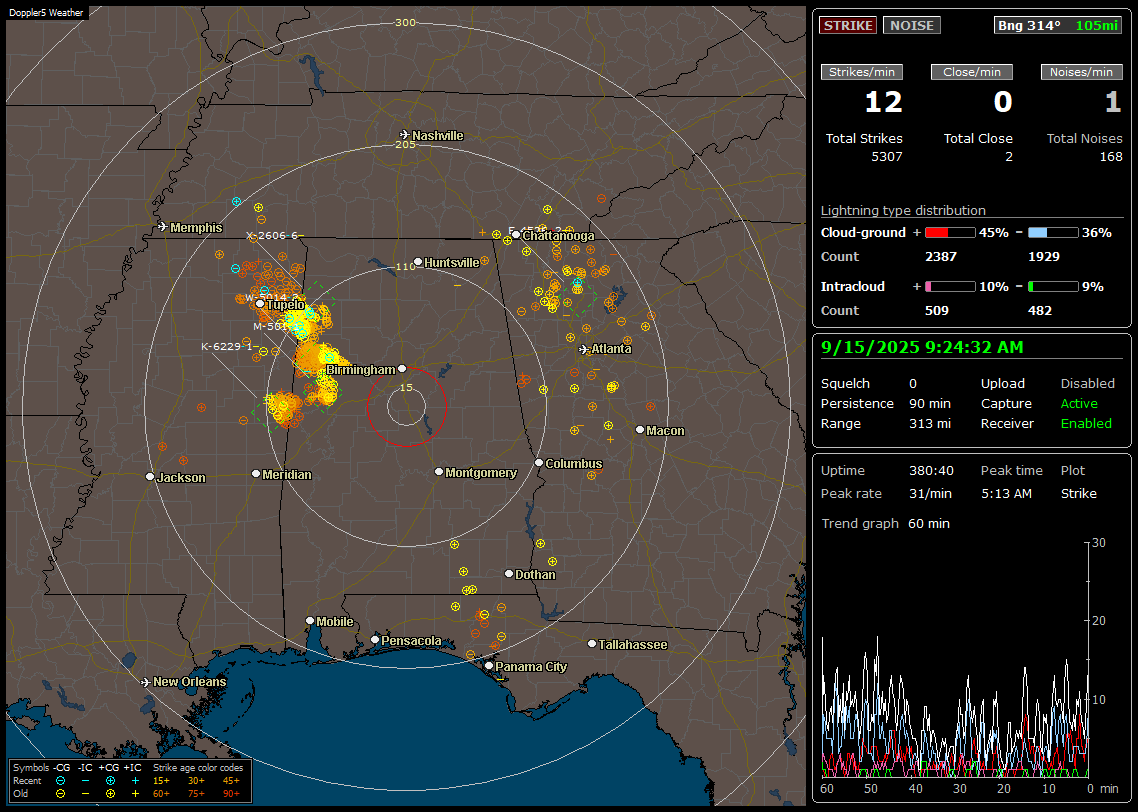
Task: Select the Close/min label button
Action: click(x=972, y=72)
